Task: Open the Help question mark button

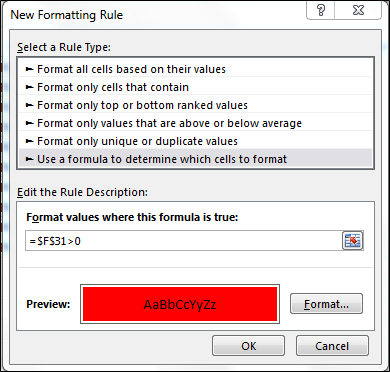Action: 321,12
